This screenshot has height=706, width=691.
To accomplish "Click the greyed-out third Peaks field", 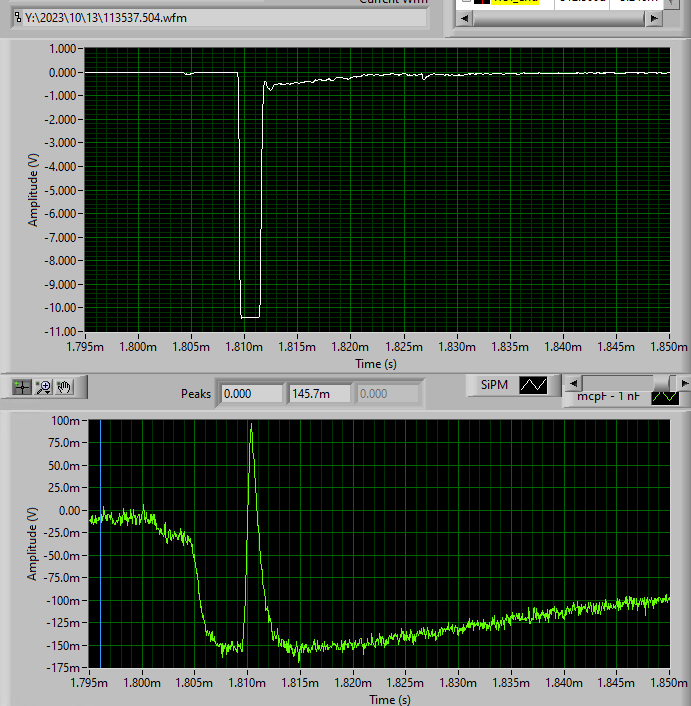I will pyautogui.click(x=387, y=394).
